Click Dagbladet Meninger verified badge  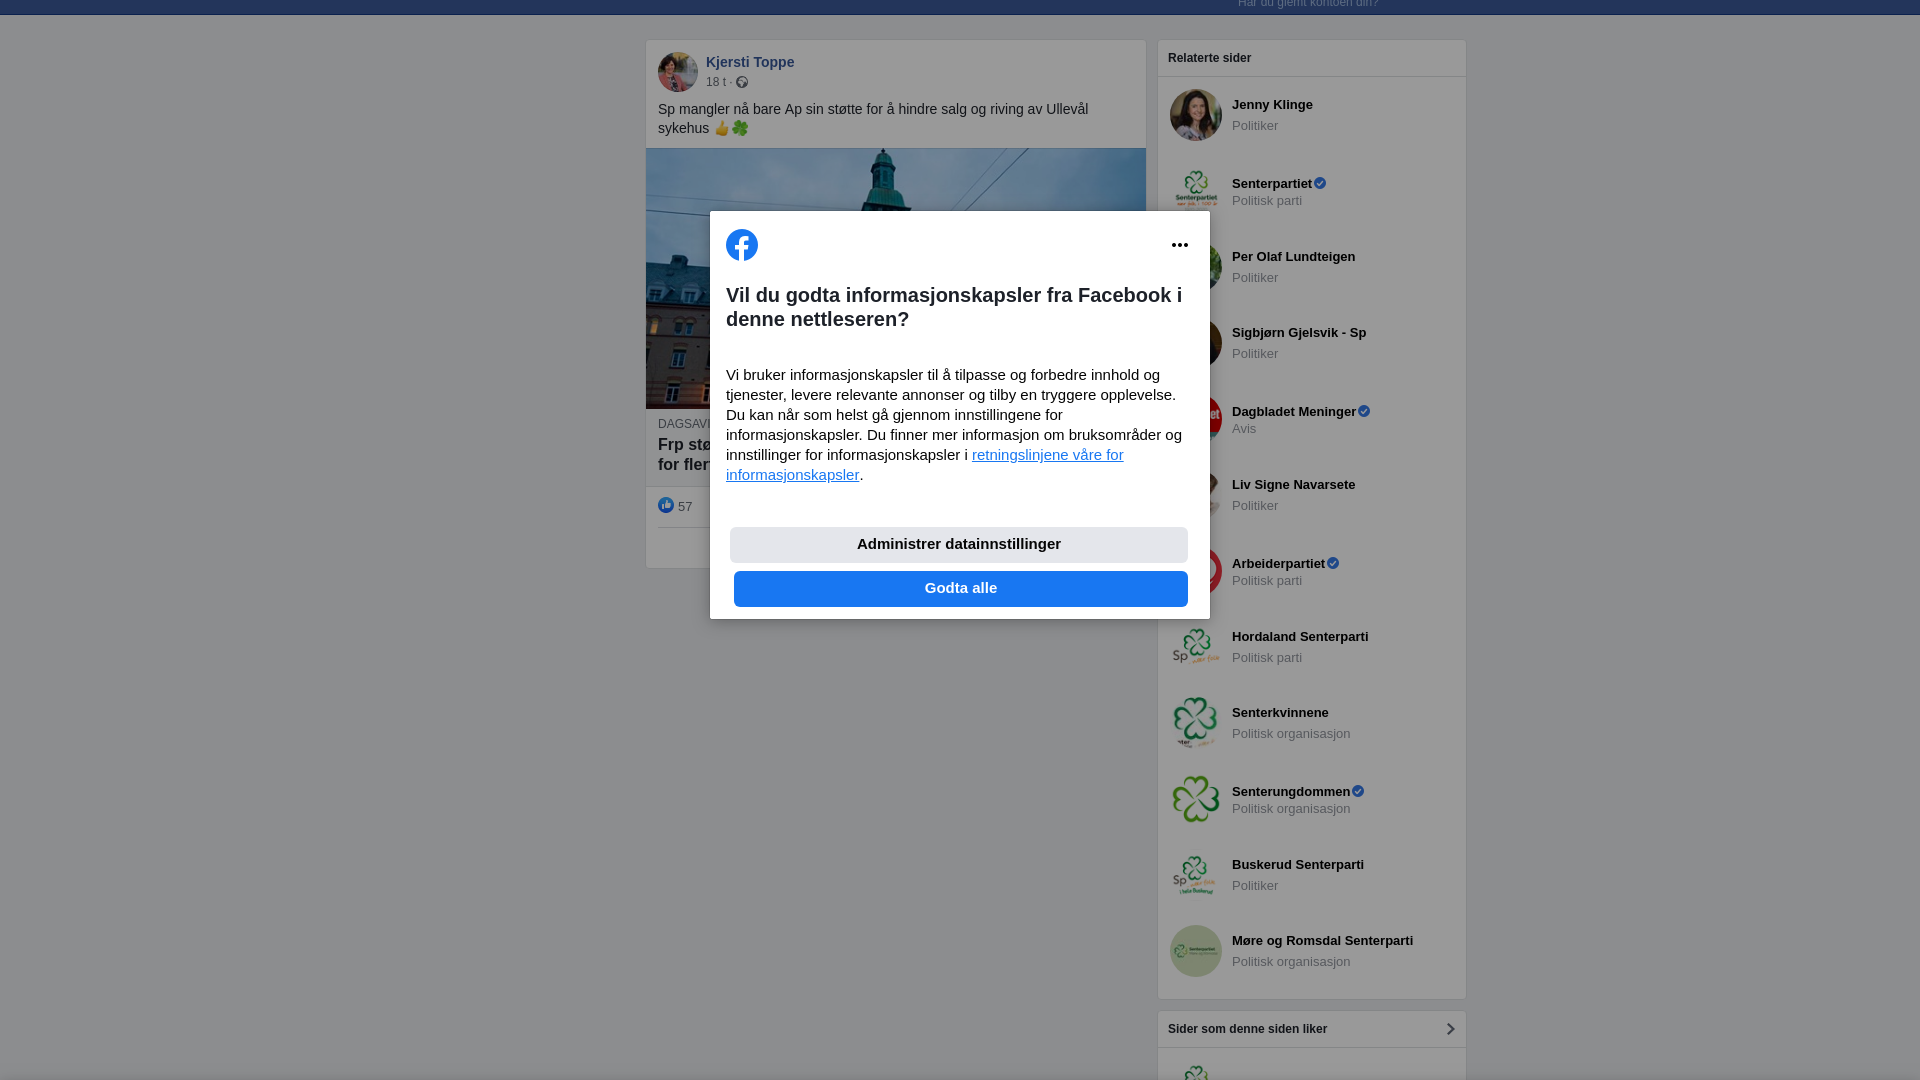pos(1364,411)
